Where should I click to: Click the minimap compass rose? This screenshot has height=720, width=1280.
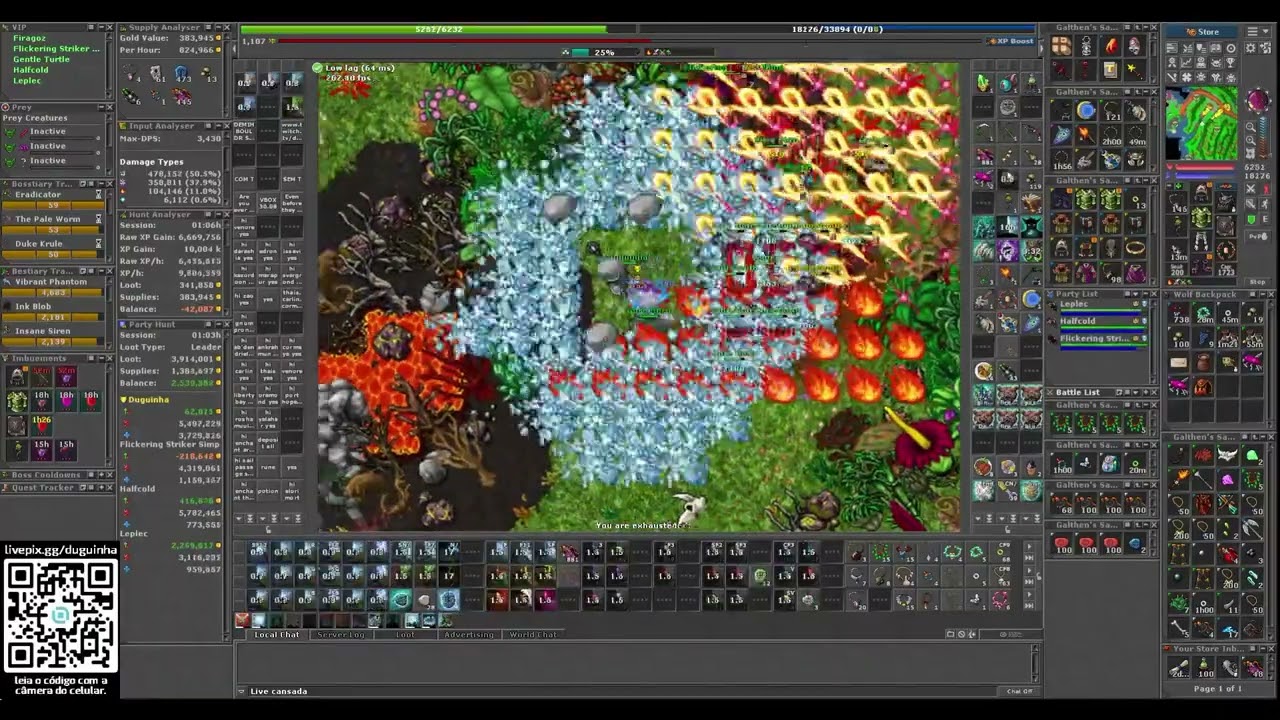click(x=1259, y=100)
